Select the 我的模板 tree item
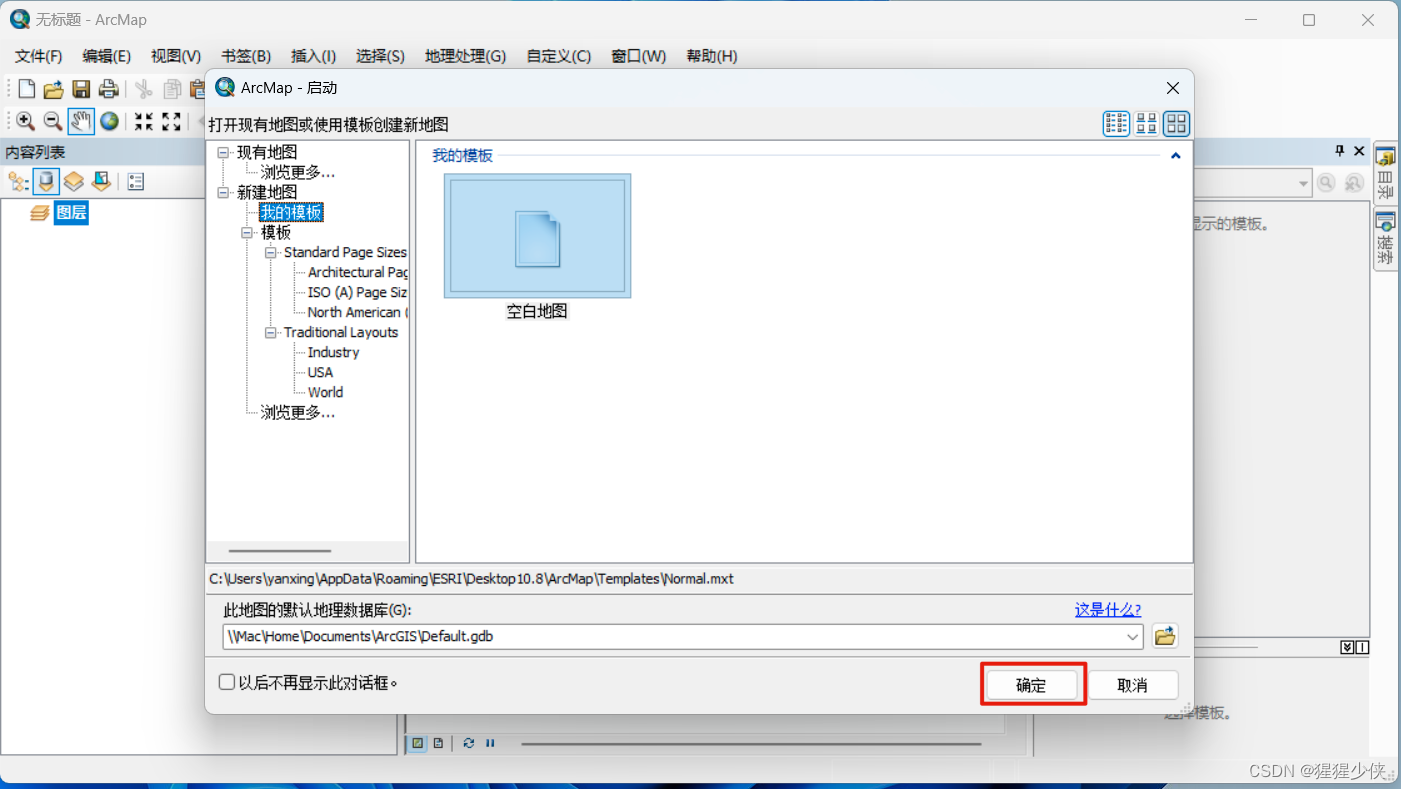The width and height of the screenshot is (1401, 789). point(291,213)
